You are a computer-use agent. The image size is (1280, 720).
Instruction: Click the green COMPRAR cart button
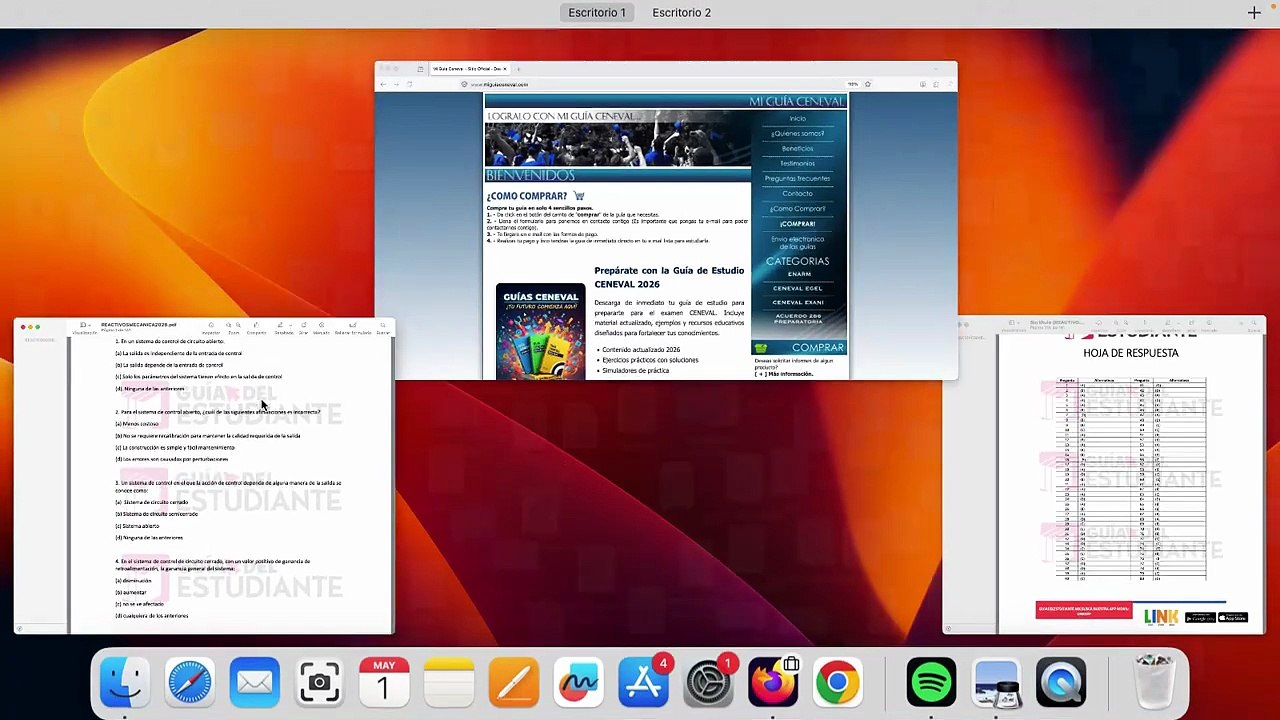[x=798, y=347]
